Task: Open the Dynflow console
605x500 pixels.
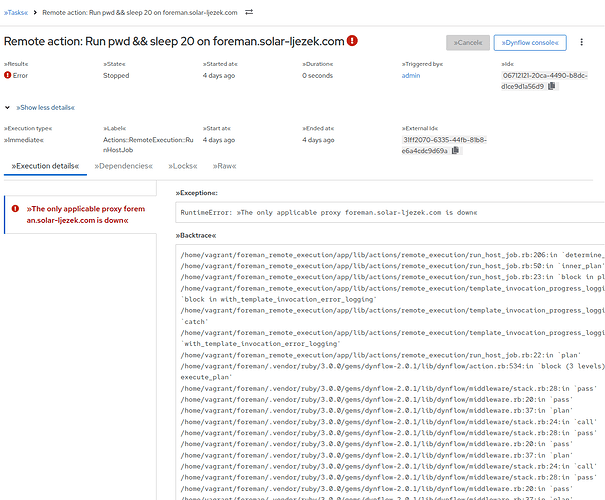Action: pos(530,42)
